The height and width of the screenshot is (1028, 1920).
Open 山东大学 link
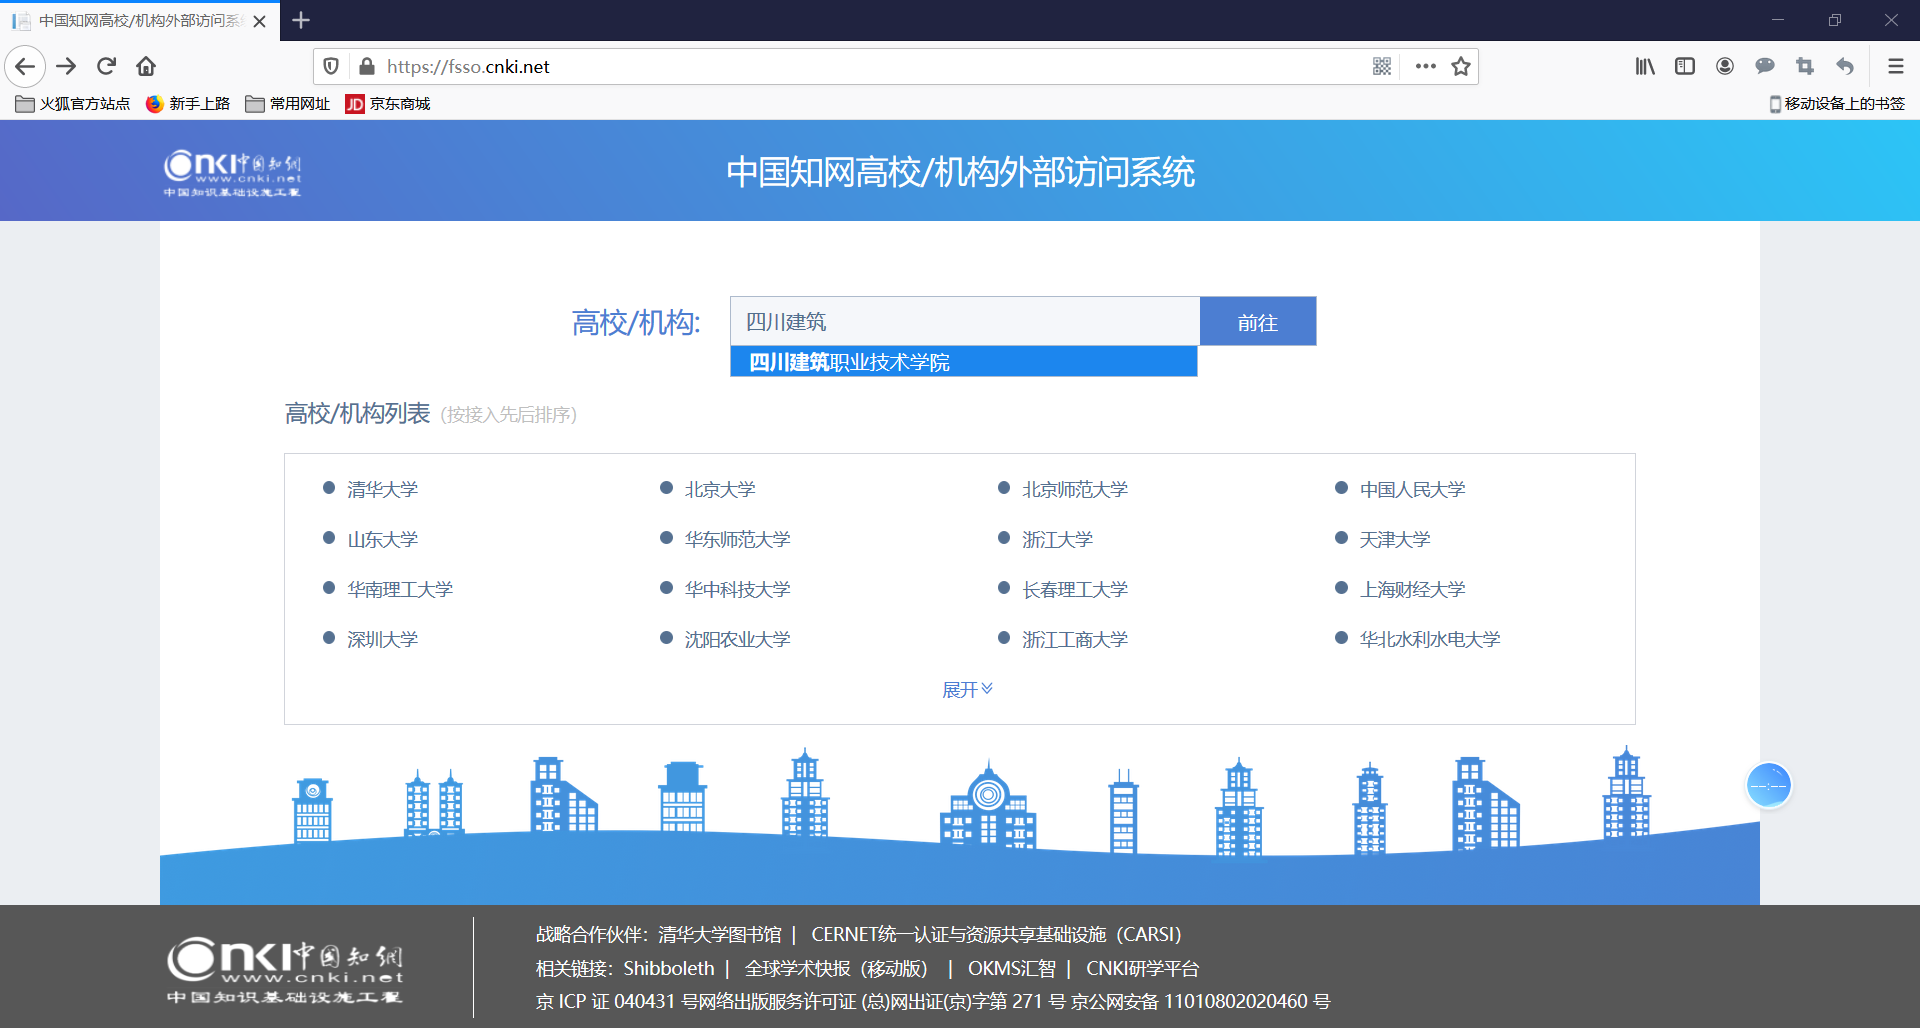coord(382,539)
